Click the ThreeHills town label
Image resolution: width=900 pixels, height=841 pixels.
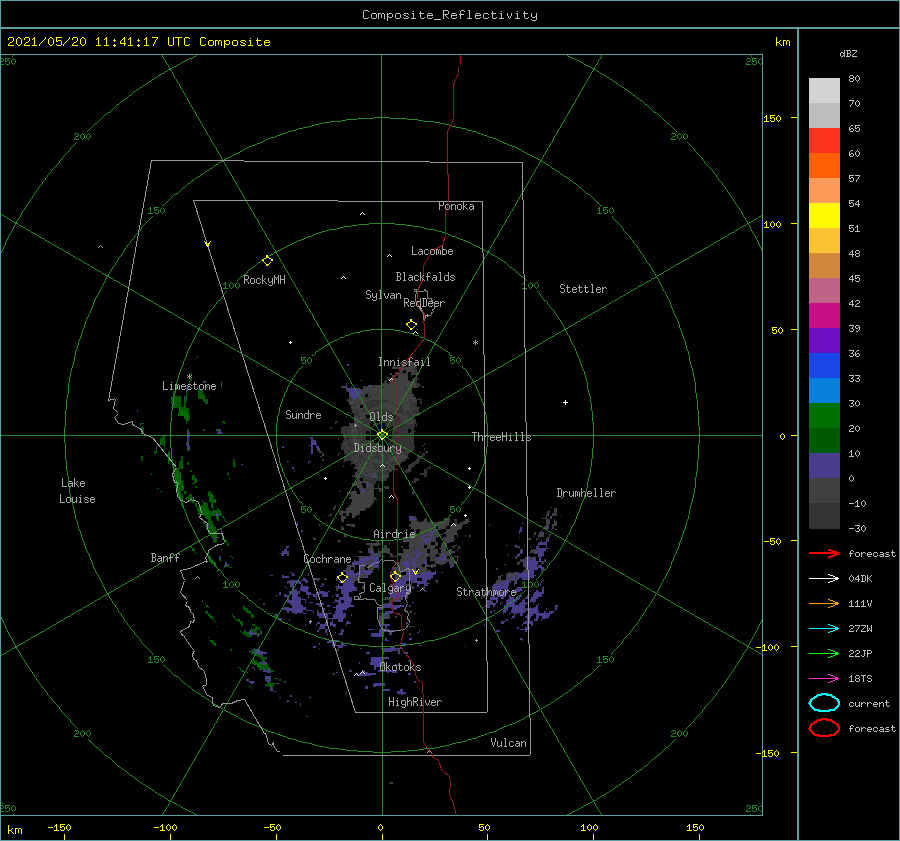pos(501,437)
